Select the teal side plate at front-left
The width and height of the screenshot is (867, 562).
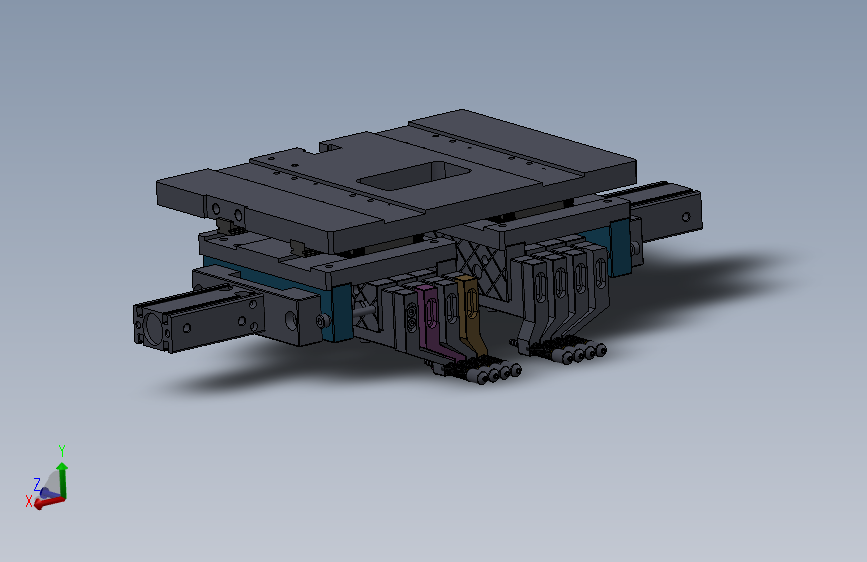point(341,313)
